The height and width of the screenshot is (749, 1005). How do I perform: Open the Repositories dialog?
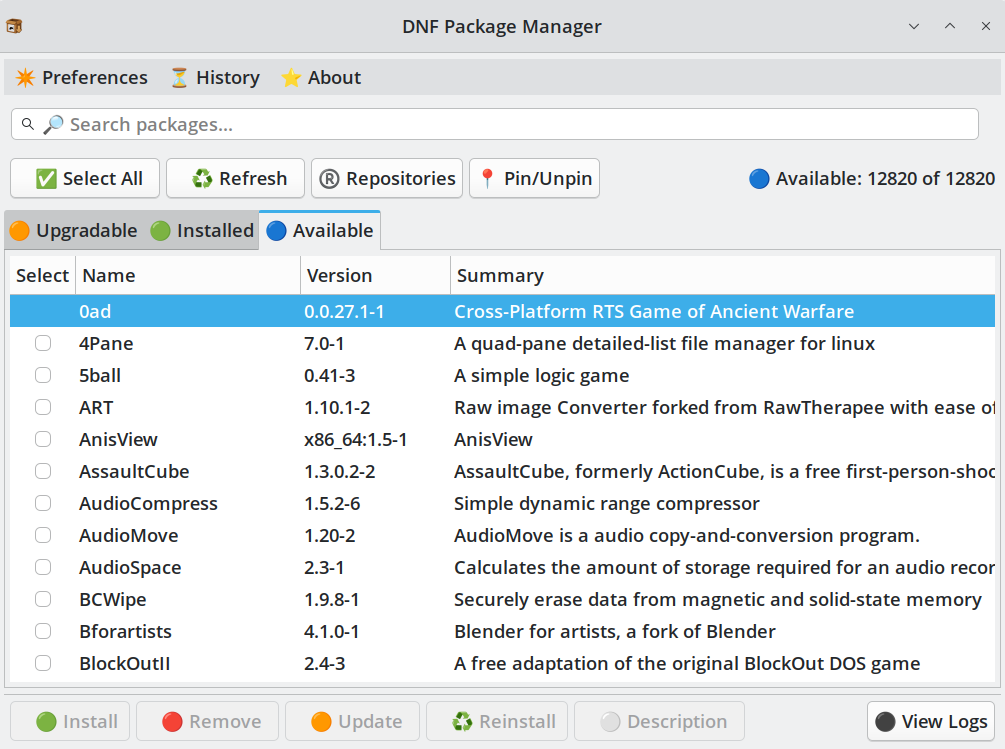pos(387,178)
